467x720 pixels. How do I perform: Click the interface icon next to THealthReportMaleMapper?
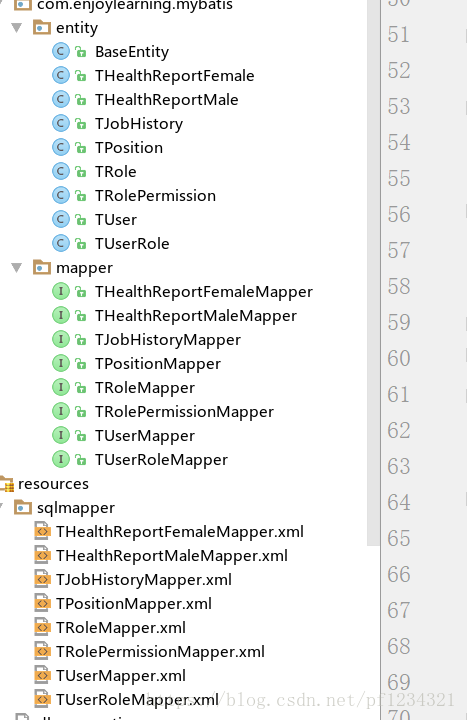coord(61,315)
